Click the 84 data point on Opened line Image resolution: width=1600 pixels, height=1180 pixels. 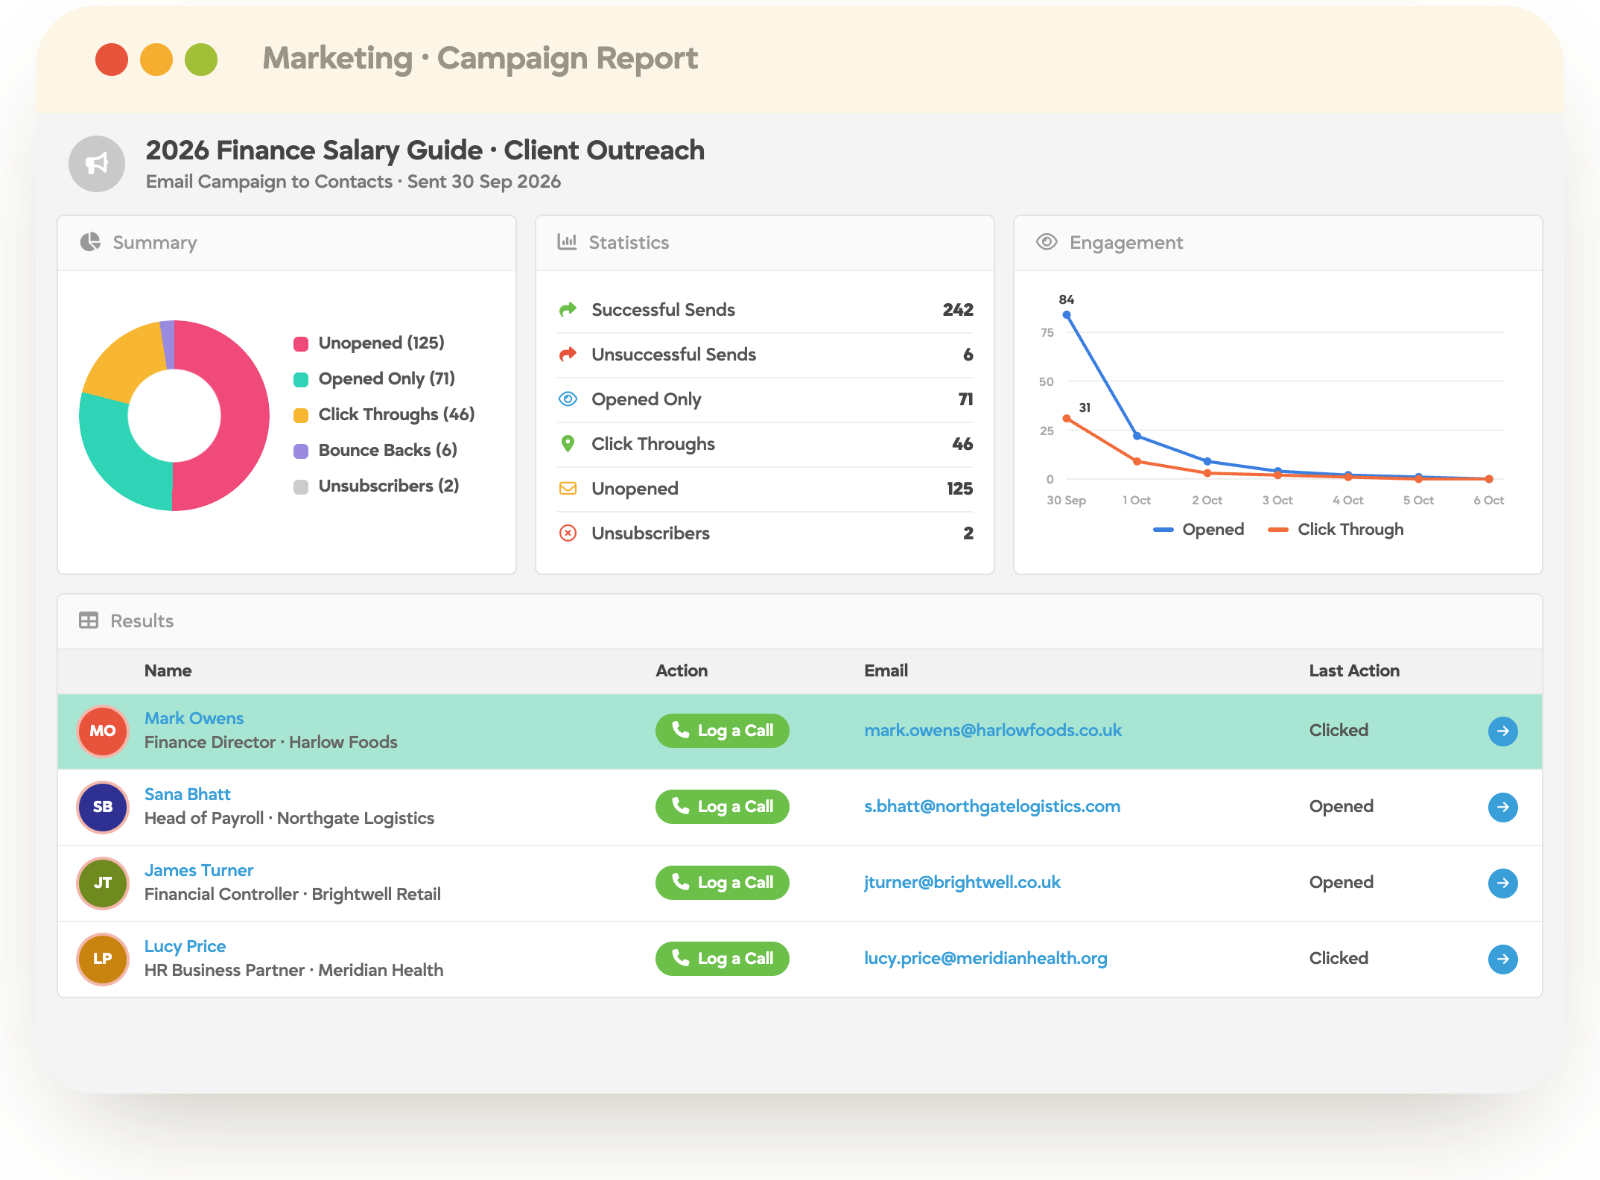click(x=1067, y=315)
